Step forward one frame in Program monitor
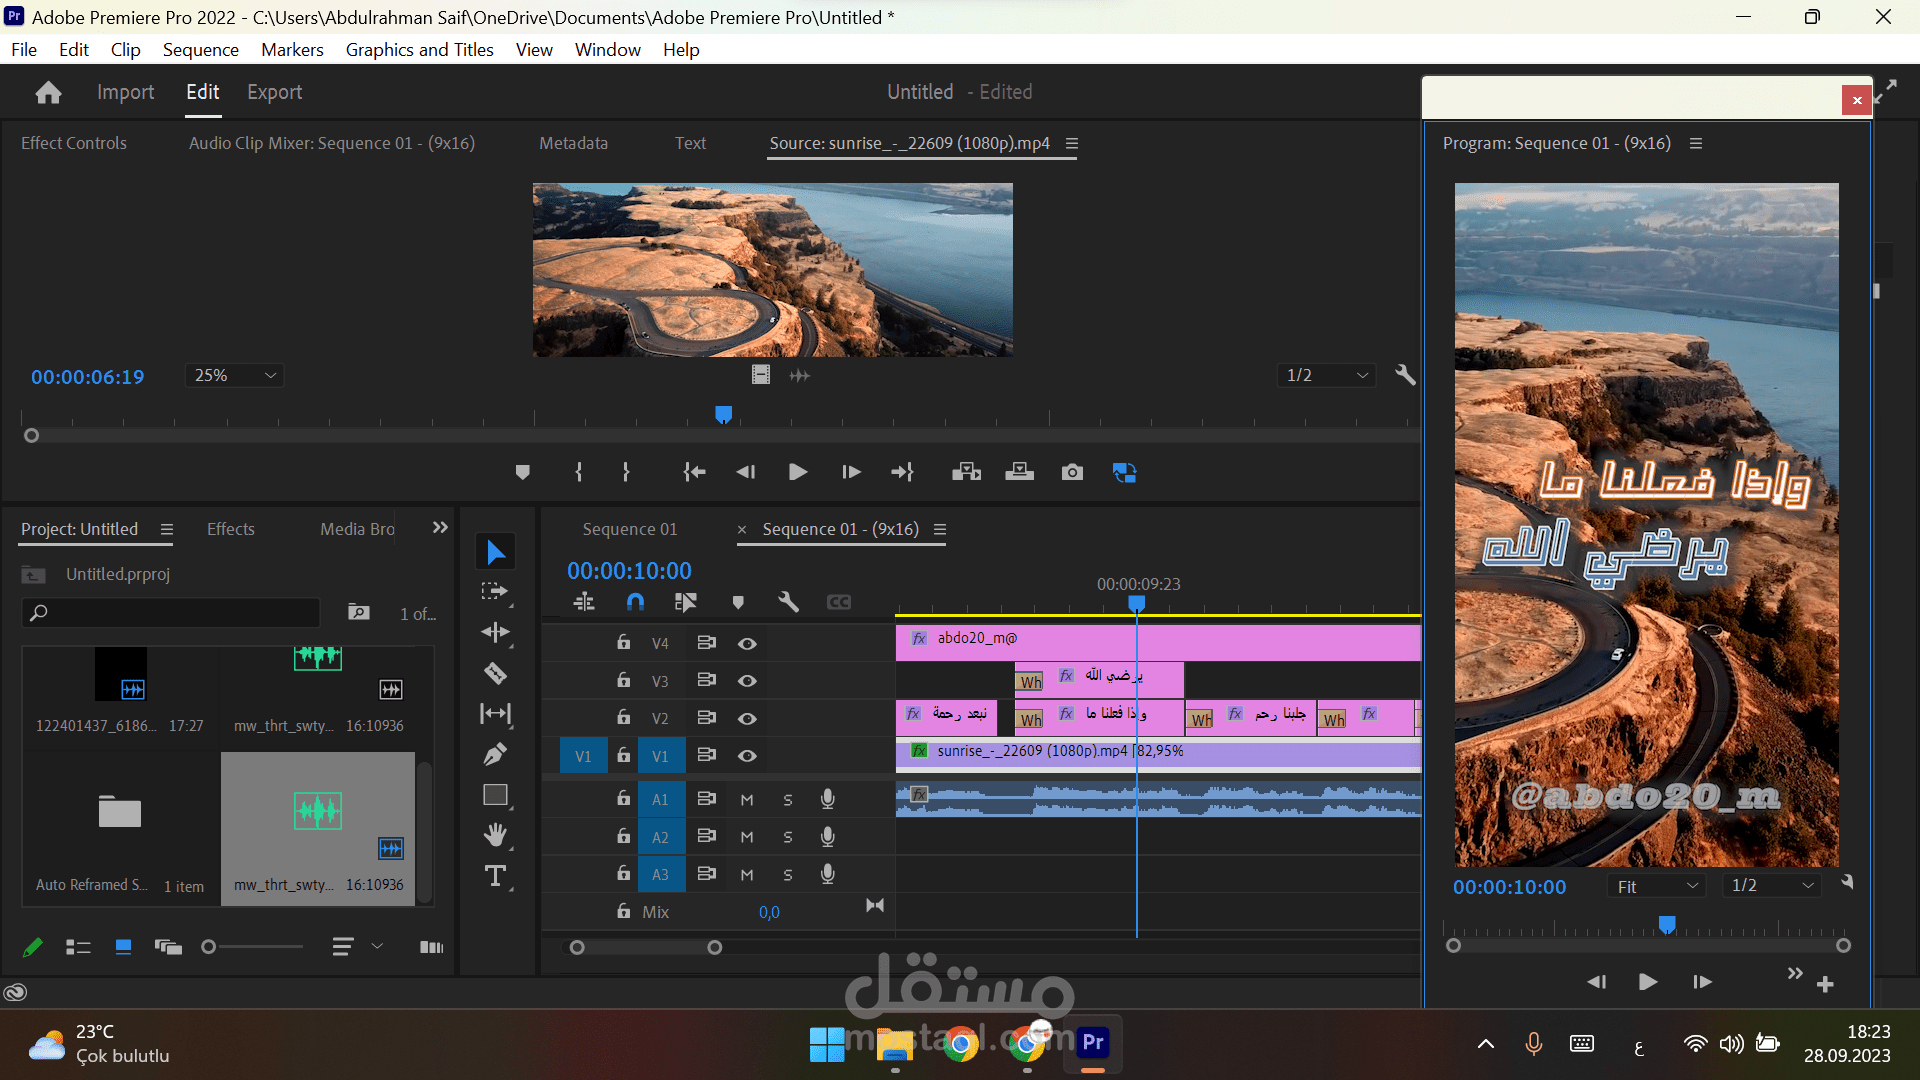Screen dimensions: 1920x1080 pos(1702,982)
